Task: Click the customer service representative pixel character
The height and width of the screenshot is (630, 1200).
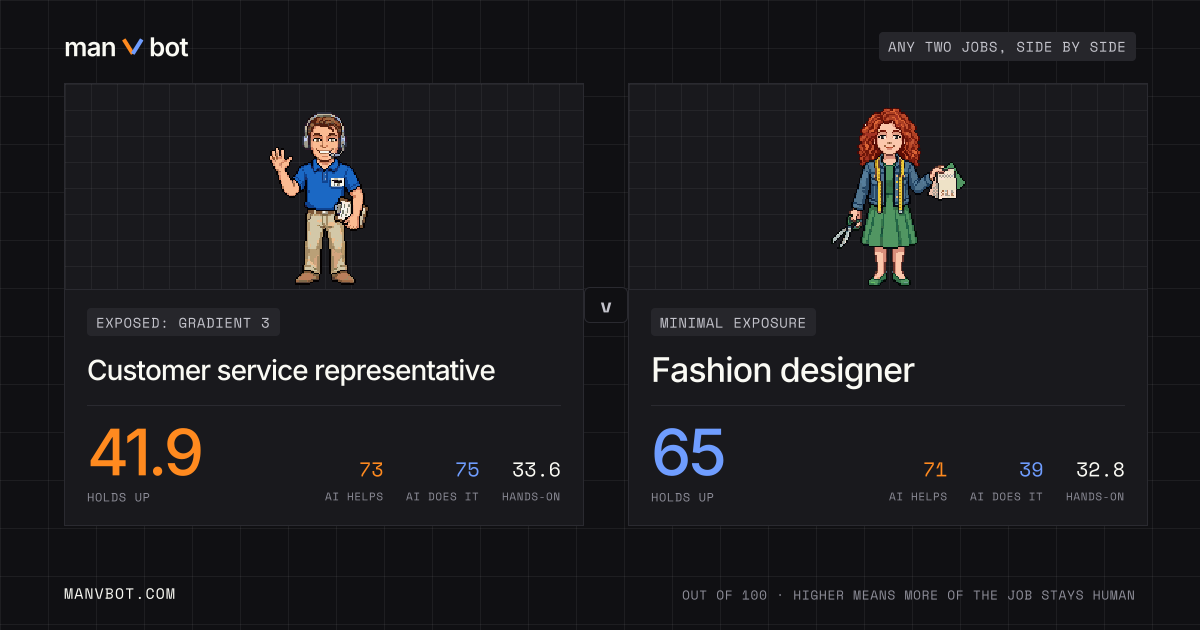Action: tap(320, 198)
